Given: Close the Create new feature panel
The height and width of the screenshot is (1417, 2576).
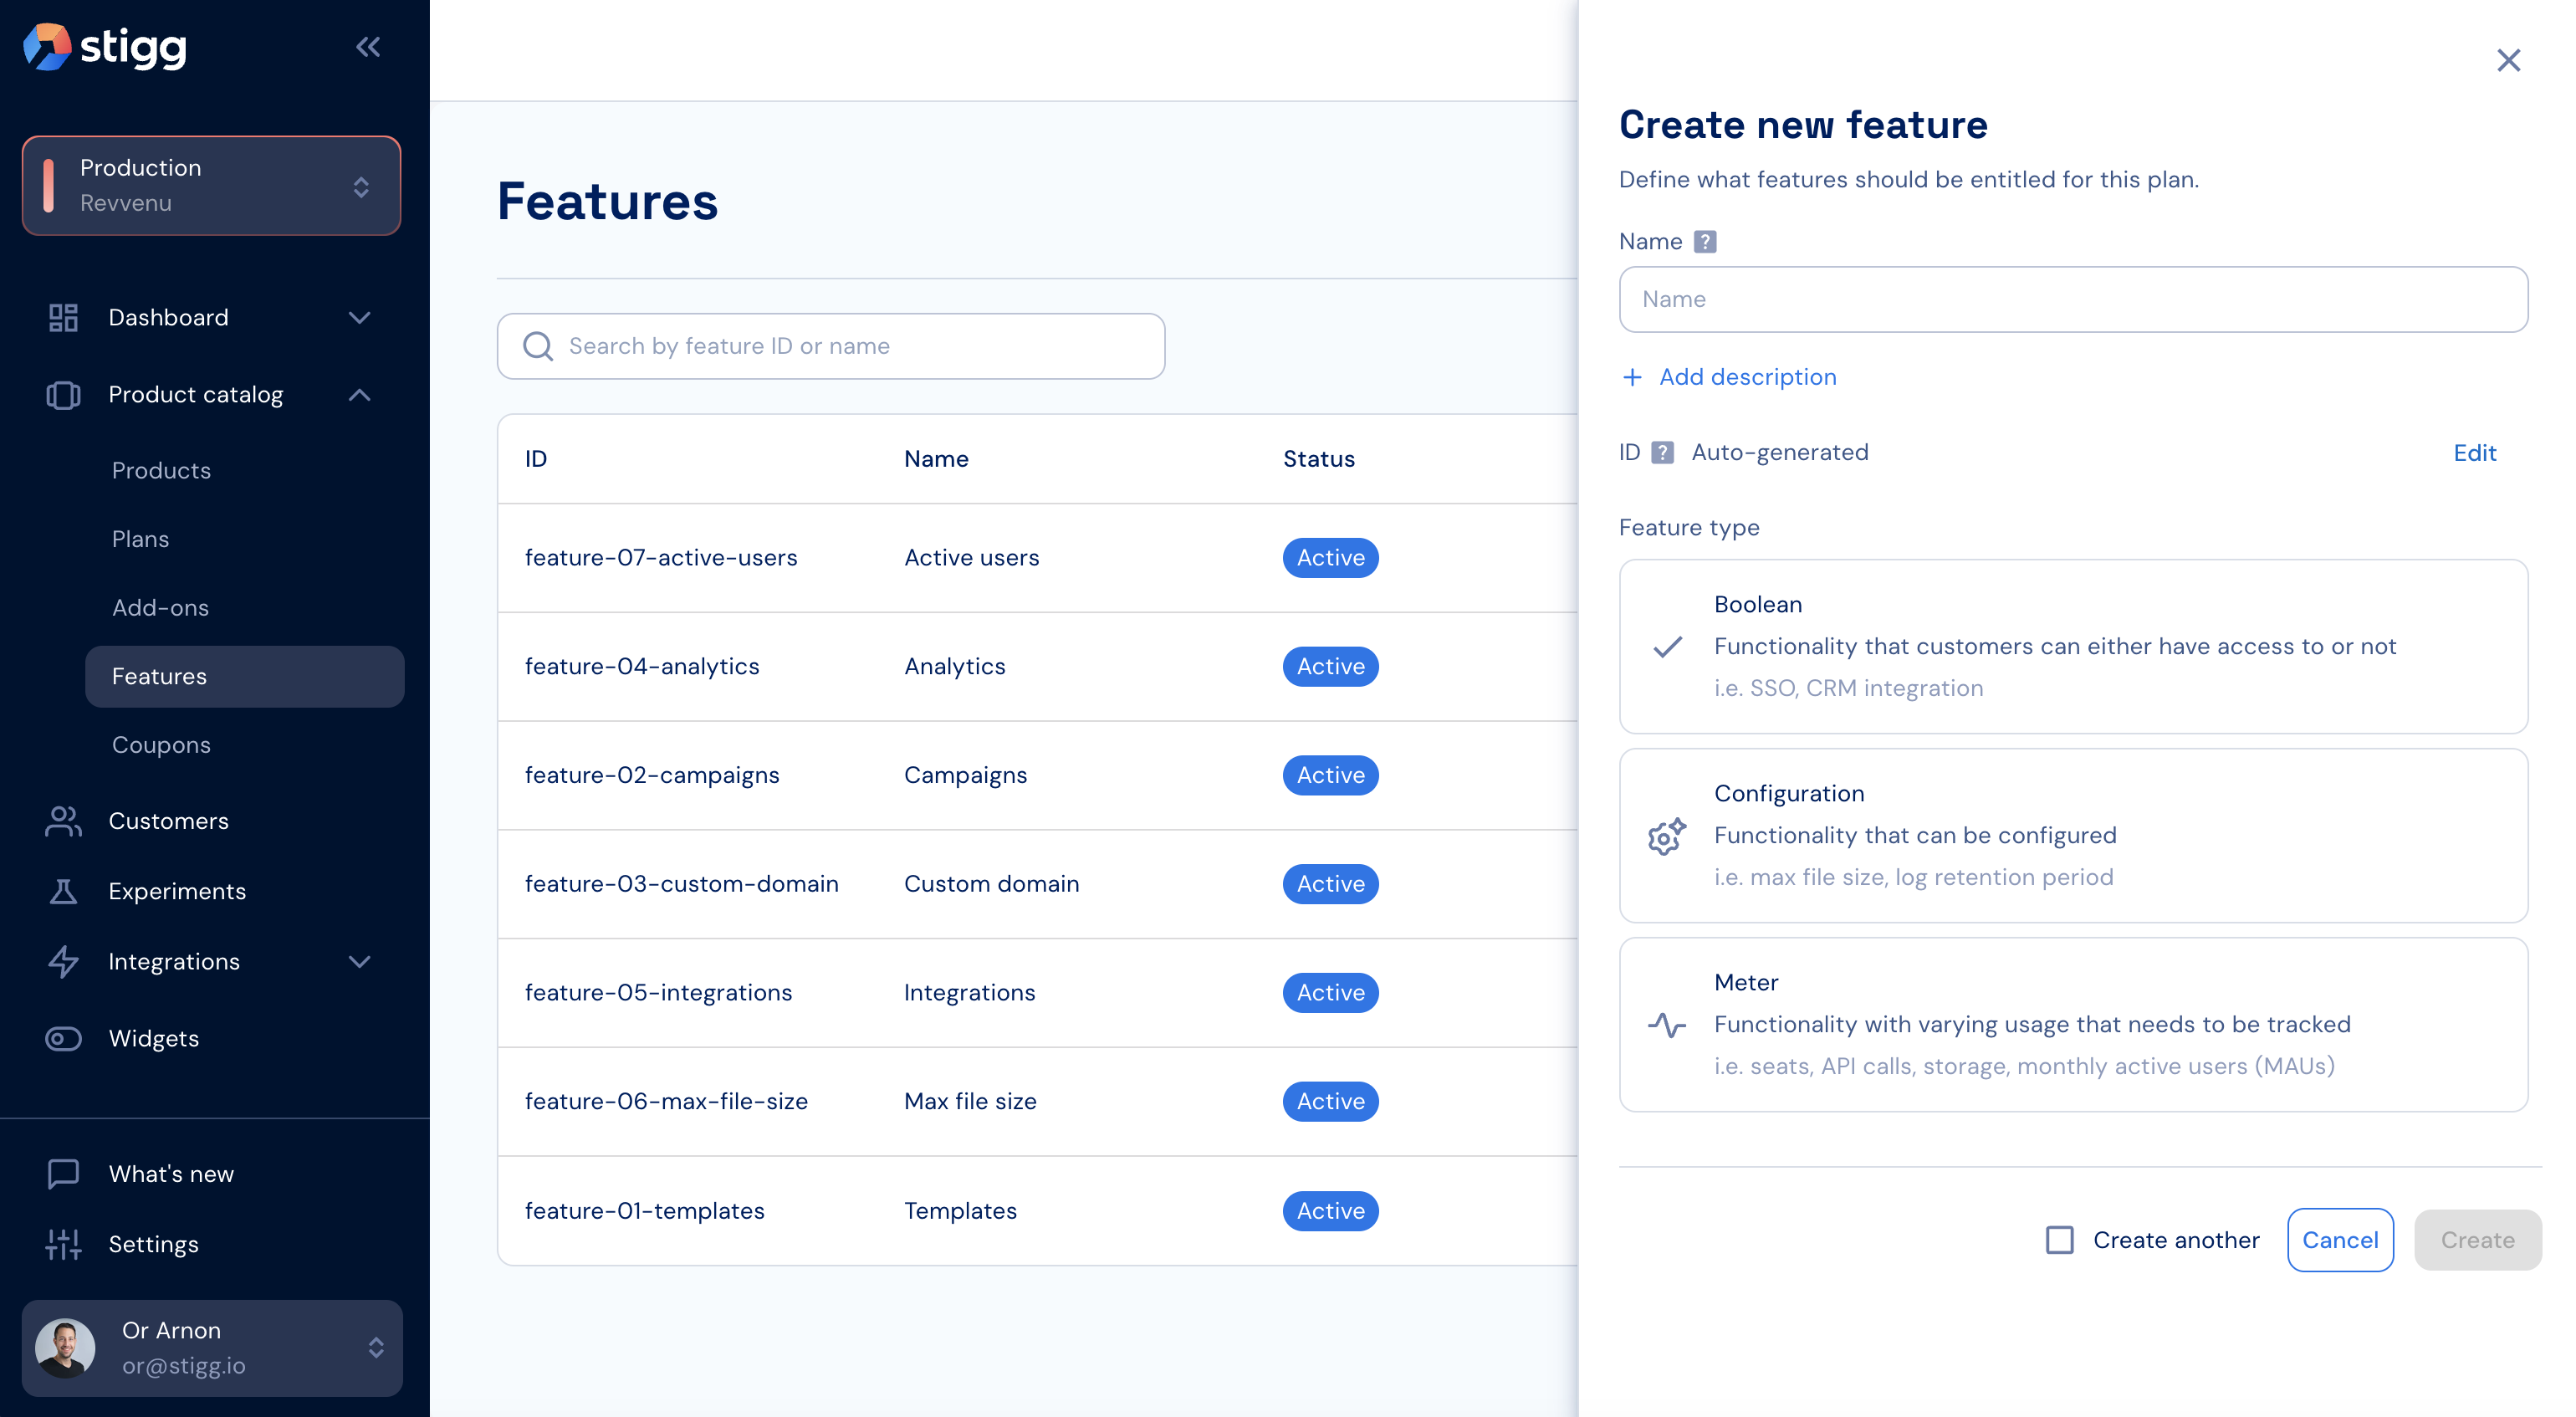Looking at the screenshot, I should [2508, 60].
